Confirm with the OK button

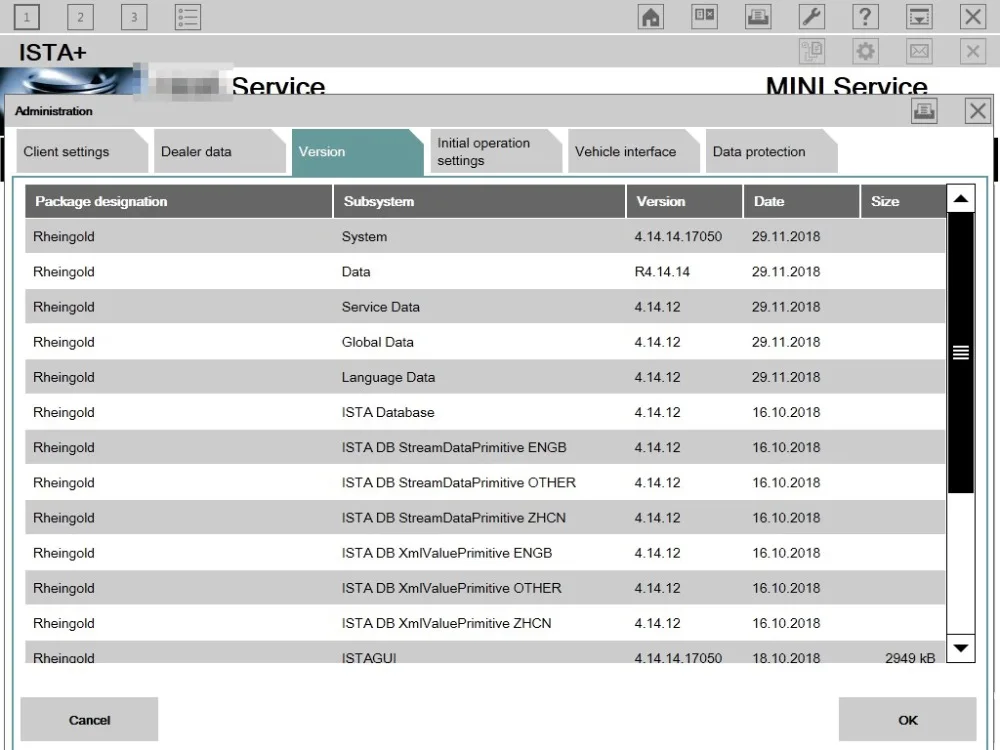coord(908,719)
